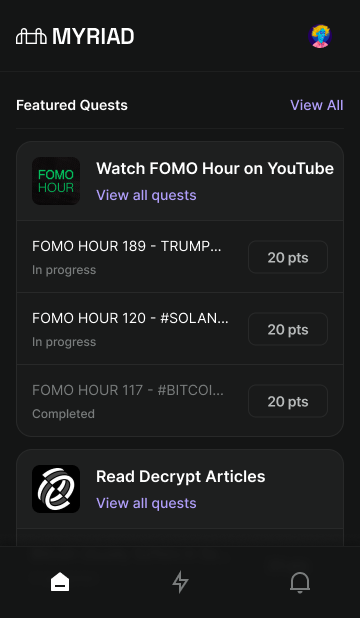Tap the Decrypt logo icon
The height and width of the screenshot is (618, 360).
point(56,489)
